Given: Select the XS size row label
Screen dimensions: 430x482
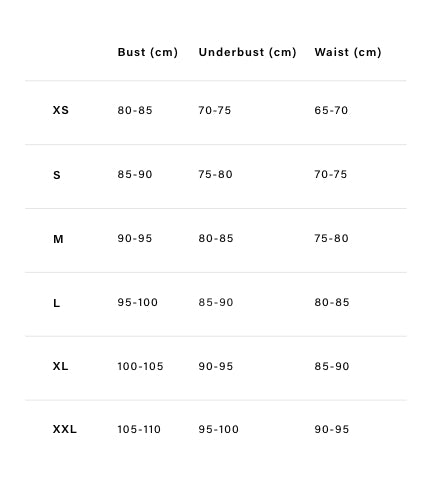Looking at the screenshot, I should 61,110.
